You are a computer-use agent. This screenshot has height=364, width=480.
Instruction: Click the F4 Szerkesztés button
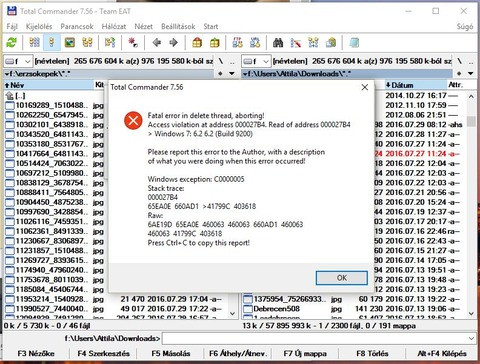(103, 354)
